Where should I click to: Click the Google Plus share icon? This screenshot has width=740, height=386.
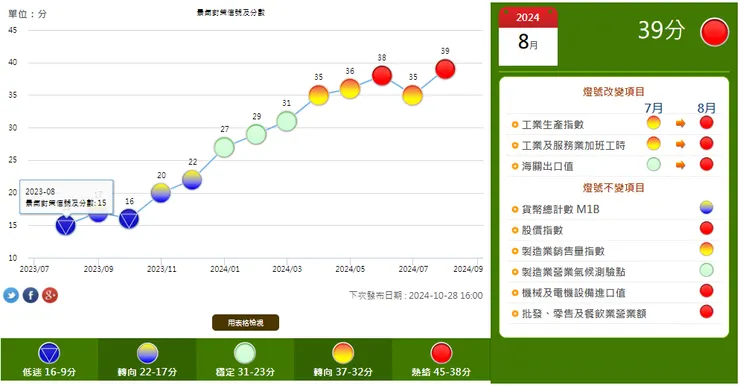click(x=50, y=295)
